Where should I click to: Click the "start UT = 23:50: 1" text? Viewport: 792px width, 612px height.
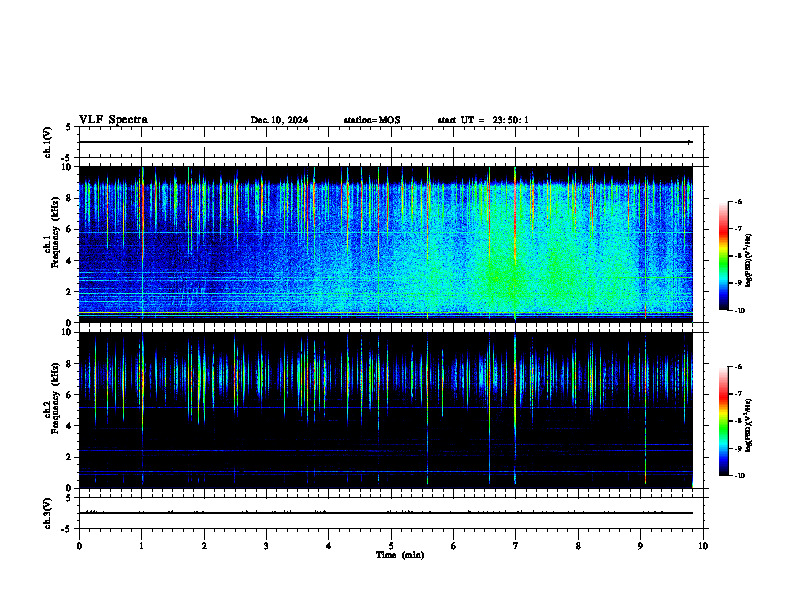click(x=483, y=120)
